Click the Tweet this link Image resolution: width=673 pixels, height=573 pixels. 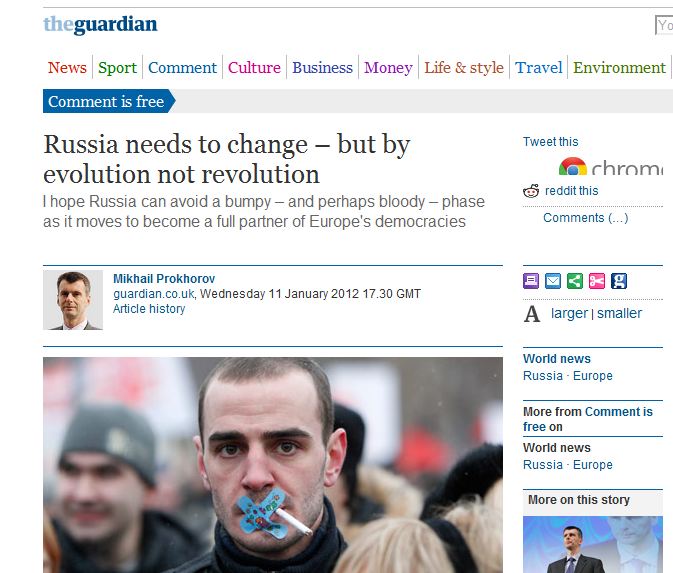[x=550, y=142]
